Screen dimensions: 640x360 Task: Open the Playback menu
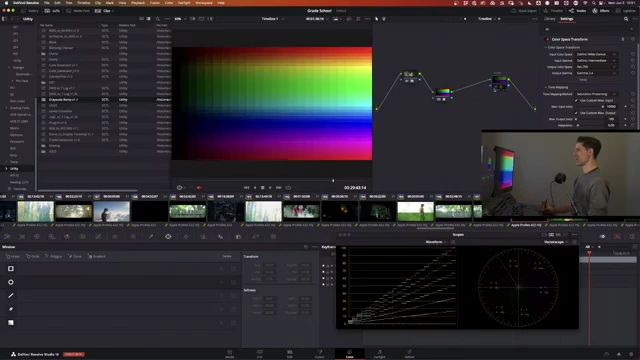[x=138, y=3]
